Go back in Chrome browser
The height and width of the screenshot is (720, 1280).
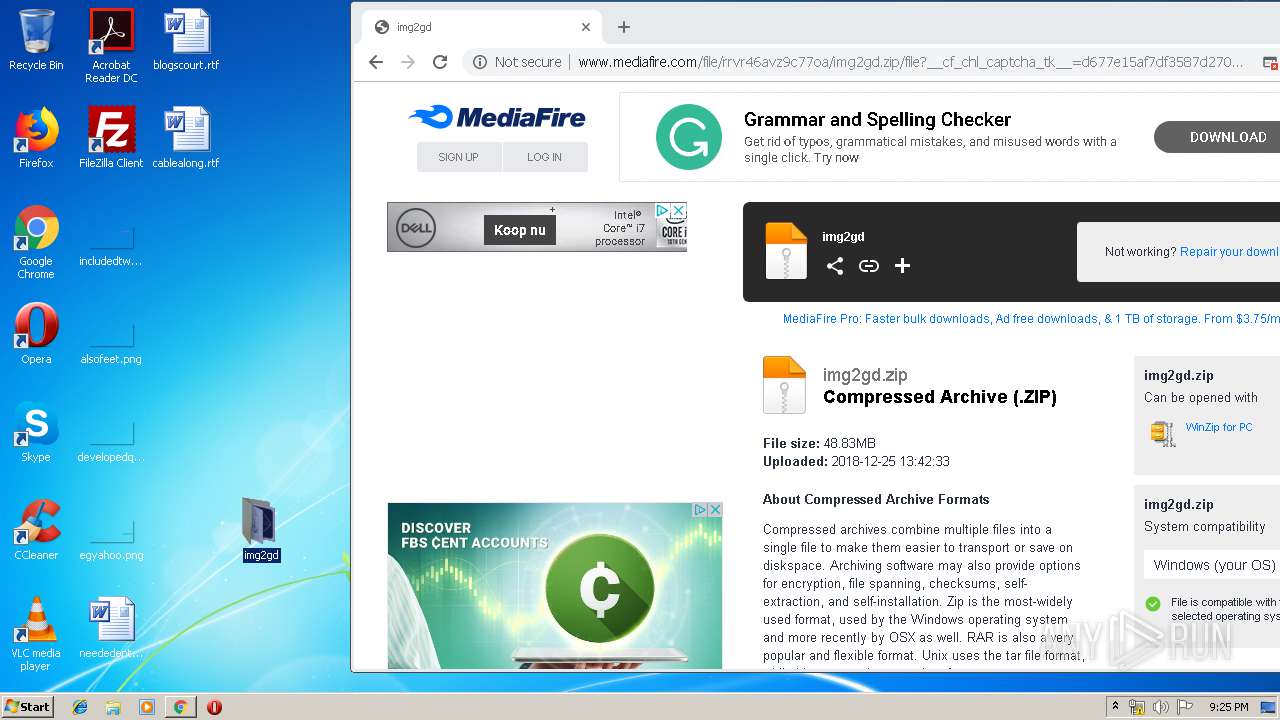click(376, 62)
